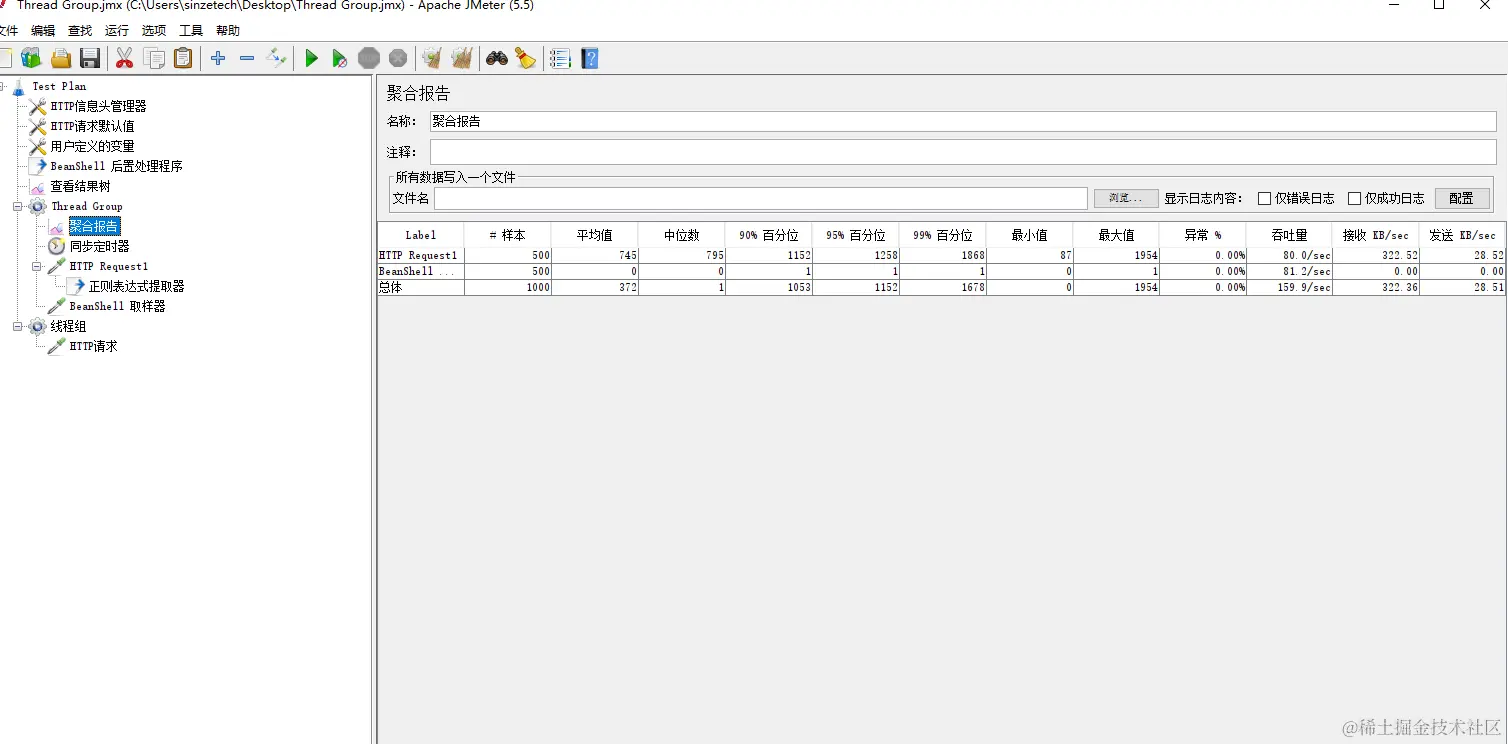Open the 运行 menu

pyautogui.click(x=117, y=31)
